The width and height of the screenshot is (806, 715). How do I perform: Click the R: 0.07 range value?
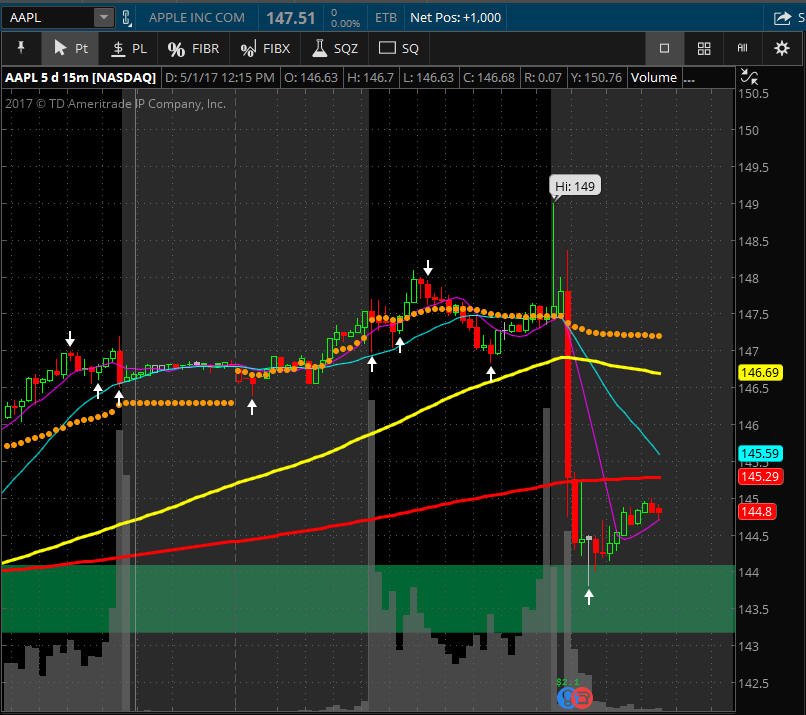click(542, 78)
